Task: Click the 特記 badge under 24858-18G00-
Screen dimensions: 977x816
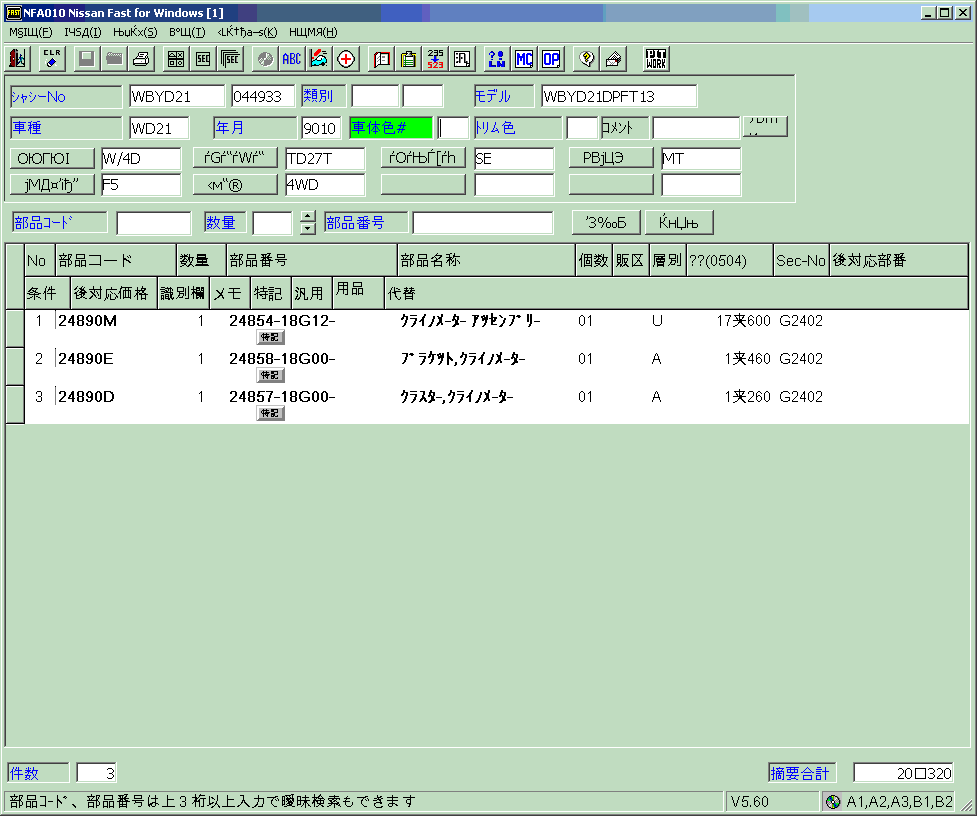Action: pyautogui.click(x=270, y=375)
